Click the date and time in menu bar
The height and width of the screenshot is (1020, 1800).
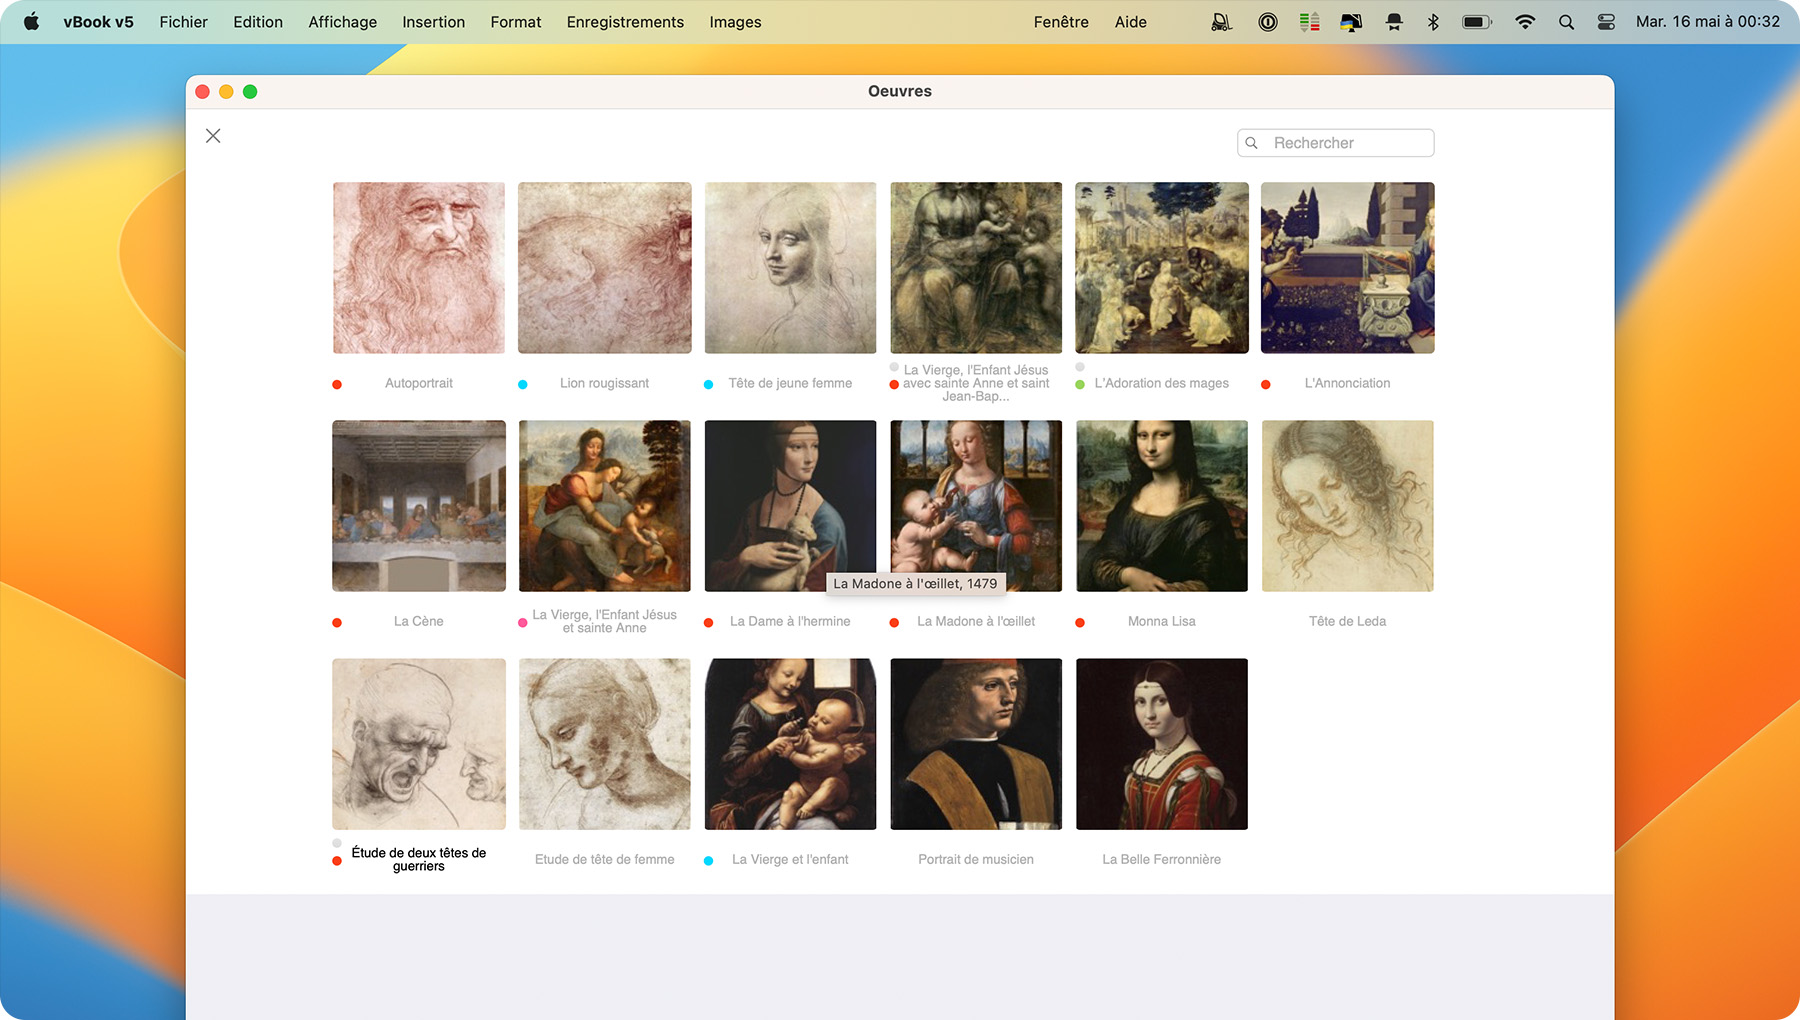pos(1708,22)
